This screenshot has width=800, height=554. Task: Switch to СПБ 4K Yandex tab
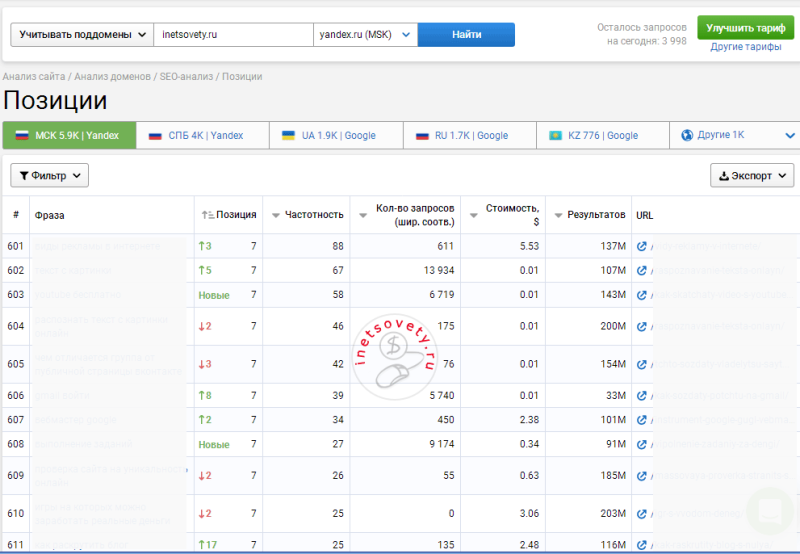[203, 135]
